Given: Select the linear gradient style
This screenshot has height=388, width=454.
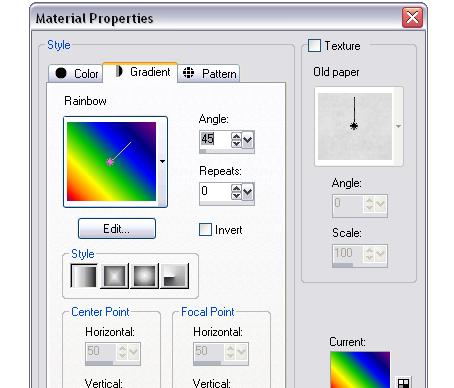Looking at the screenshot, I should point(84,276).
